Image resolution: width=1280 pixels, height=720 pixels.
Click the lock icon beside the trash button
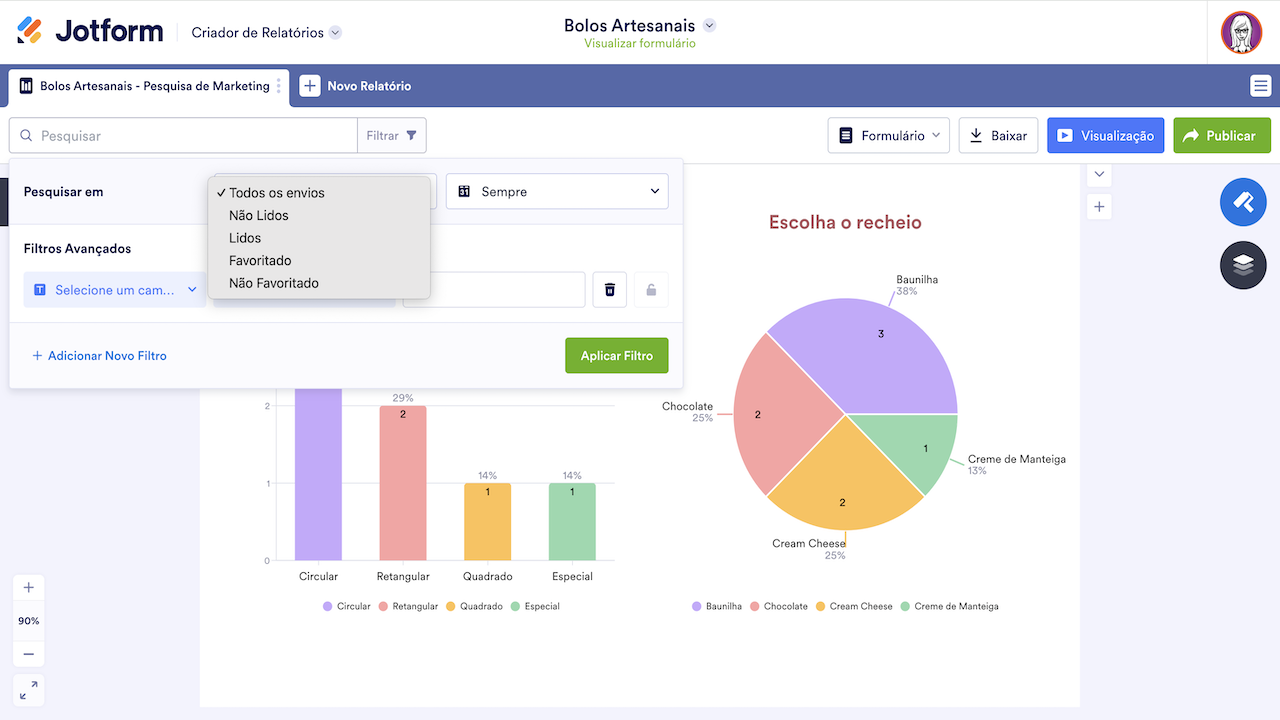pyautogui.click(x=651, y=289)
